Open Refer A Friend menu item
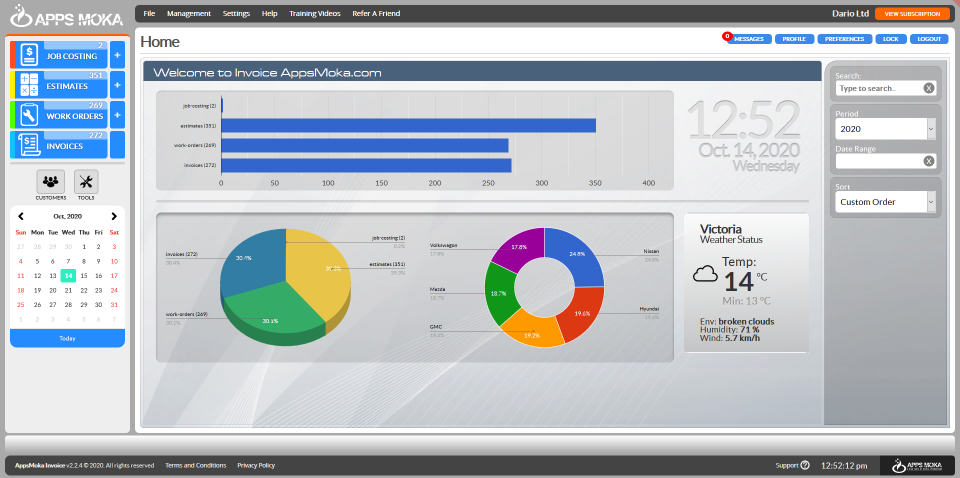 376,13
